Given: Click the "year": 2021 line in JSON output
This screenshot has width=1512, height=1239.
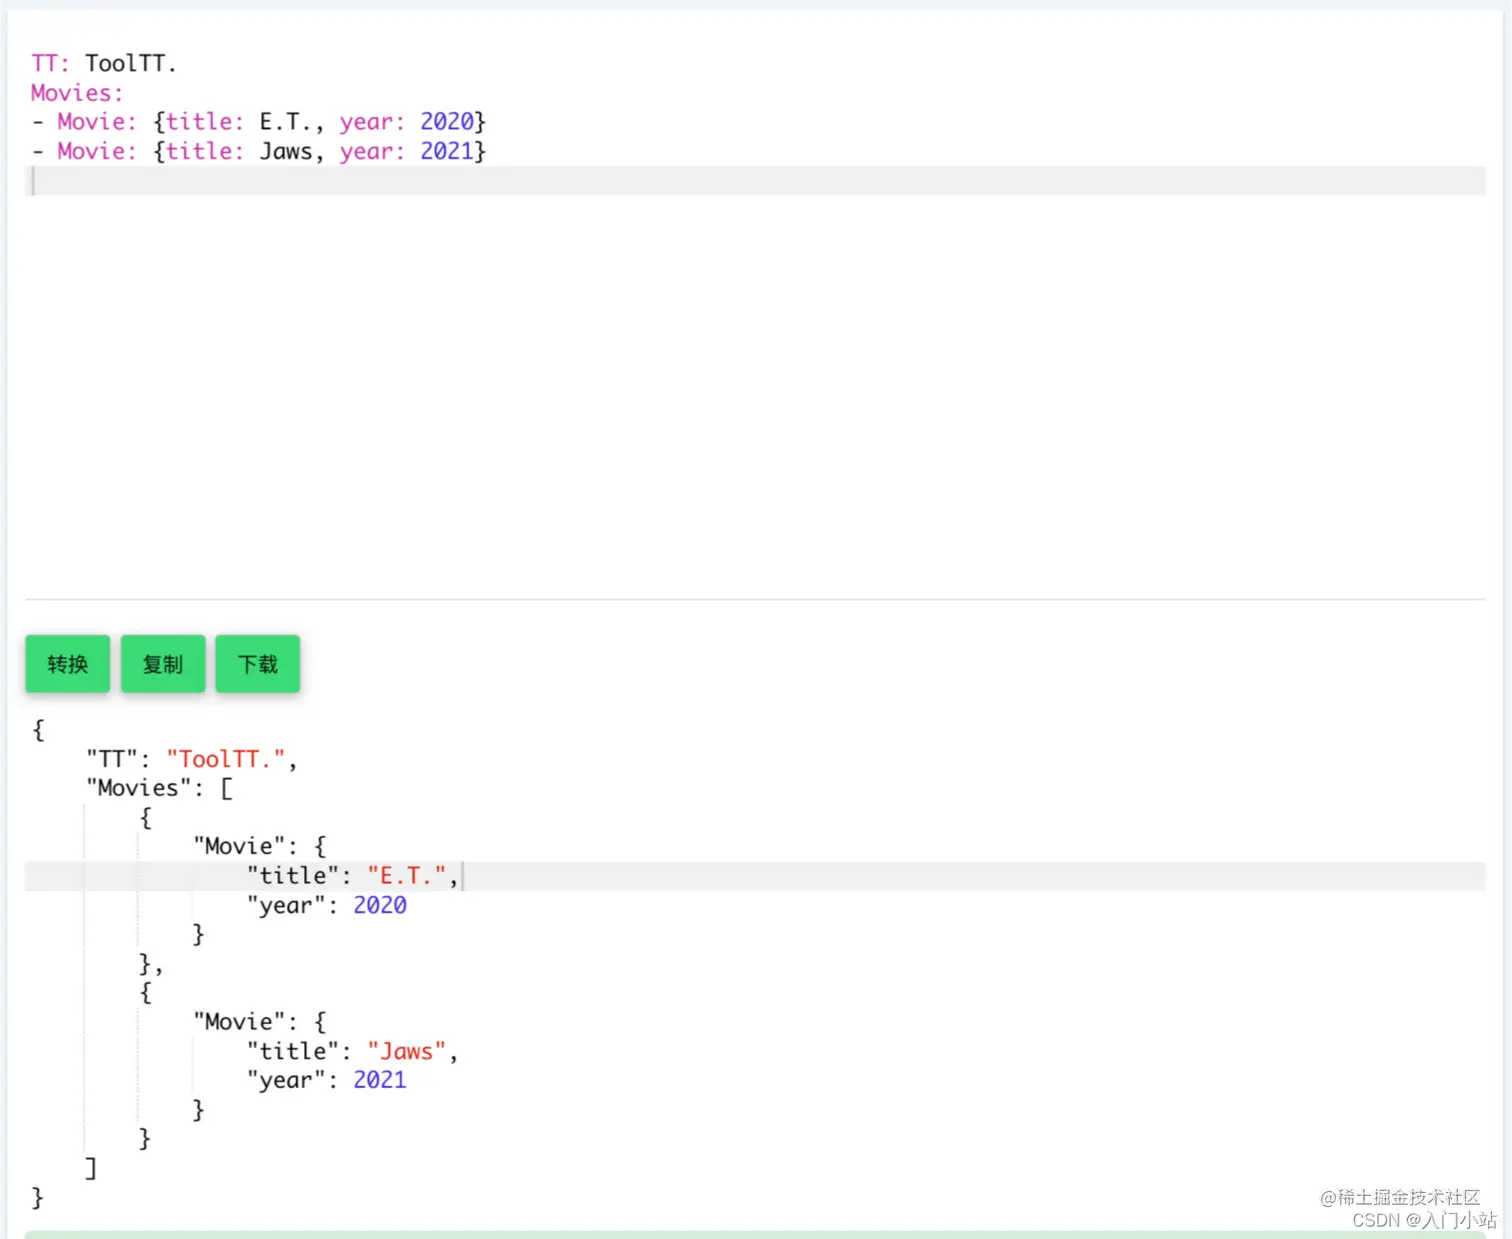Looking at the screenshot, I should tap(327, 1081).
